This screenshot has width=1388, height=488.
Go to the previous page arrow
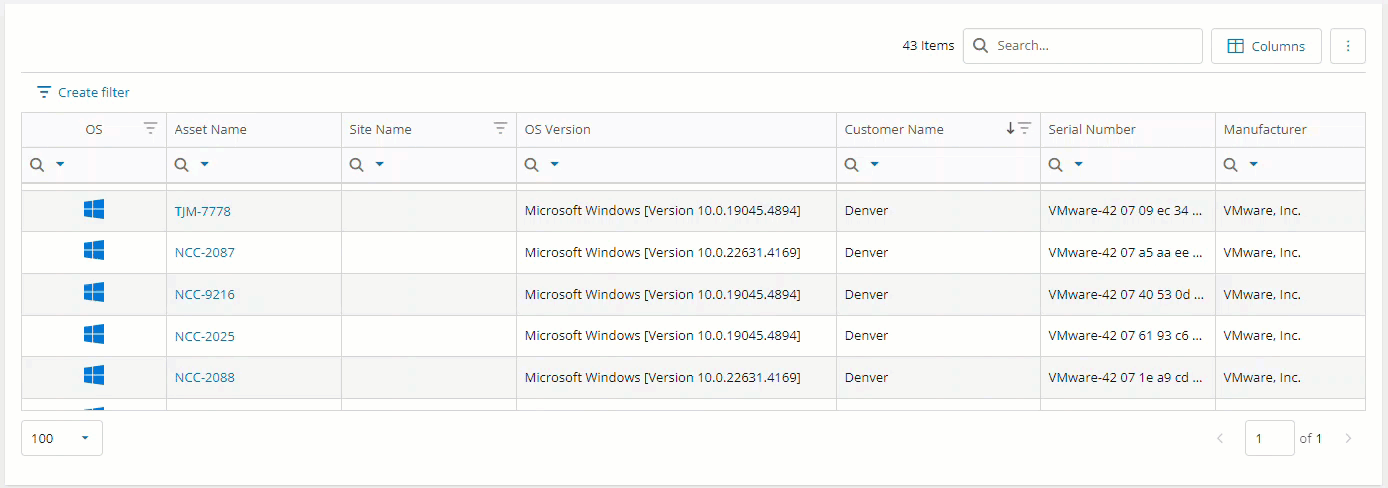pos(1219,438)
